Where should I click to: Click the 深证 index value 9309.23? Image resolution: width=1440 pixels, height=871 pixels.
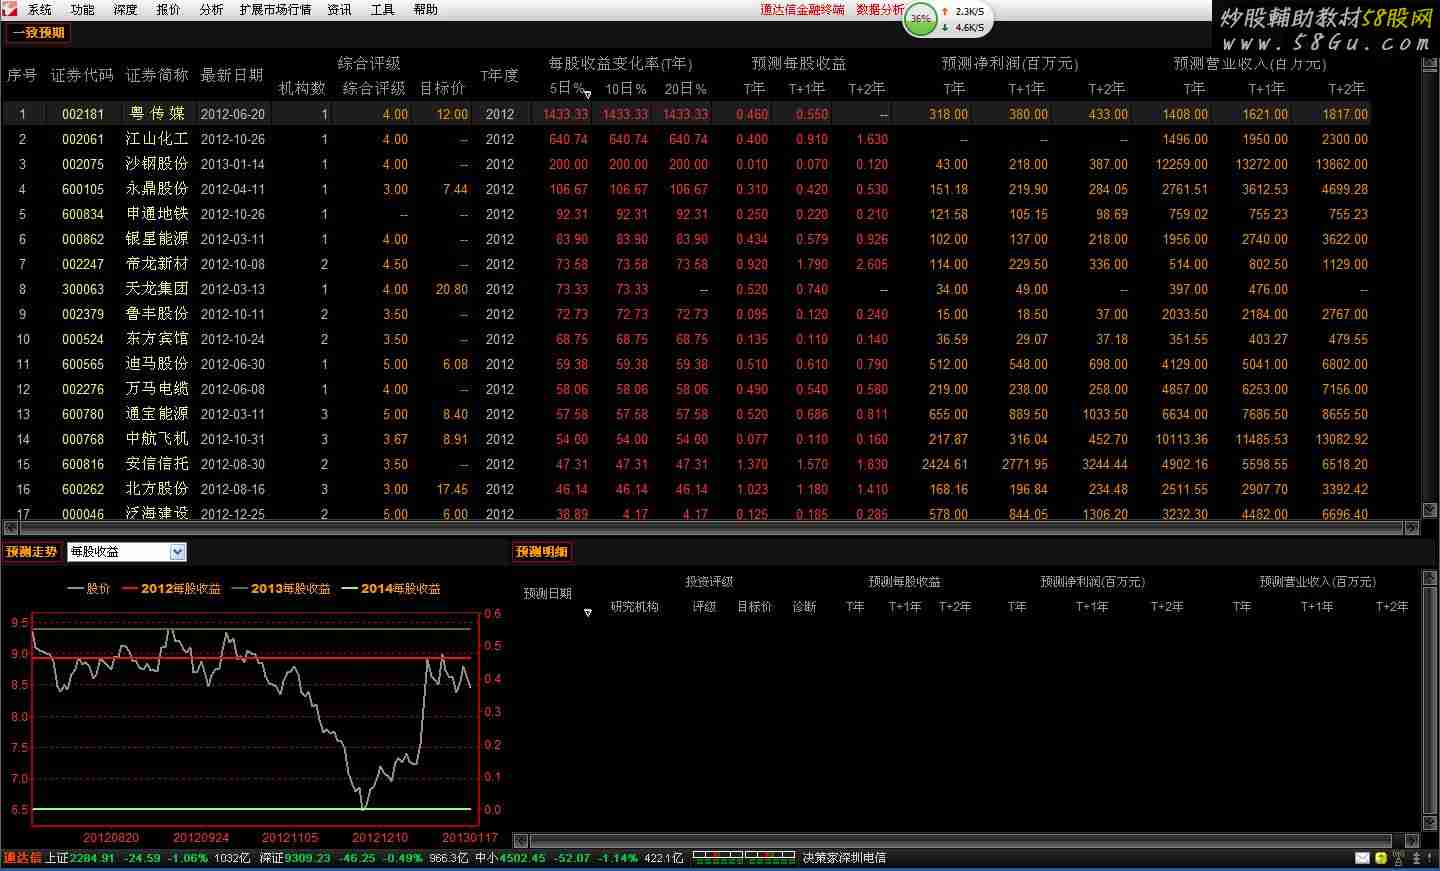pos(307,858)
